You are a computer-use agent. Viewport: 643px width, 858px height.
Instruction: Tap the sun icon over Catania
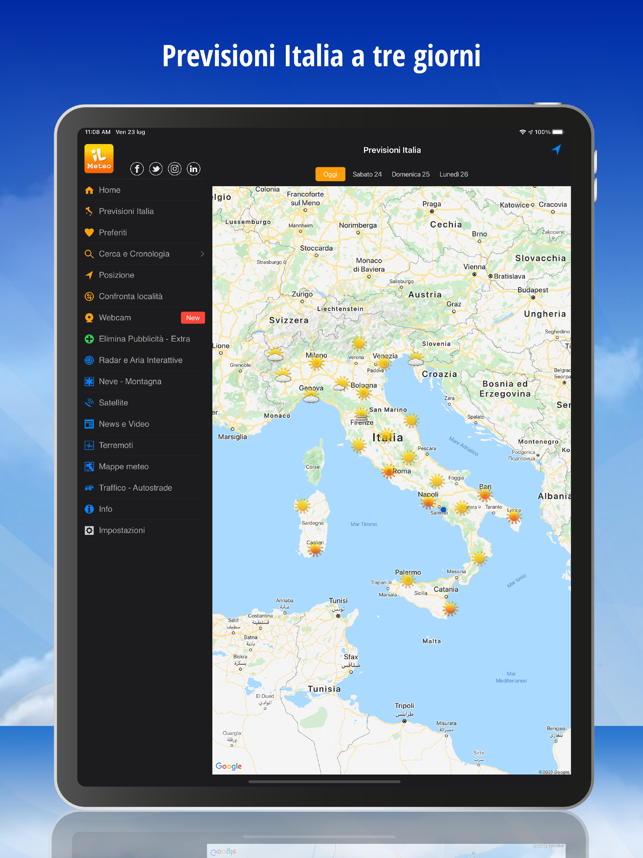(x=450, y=608)
